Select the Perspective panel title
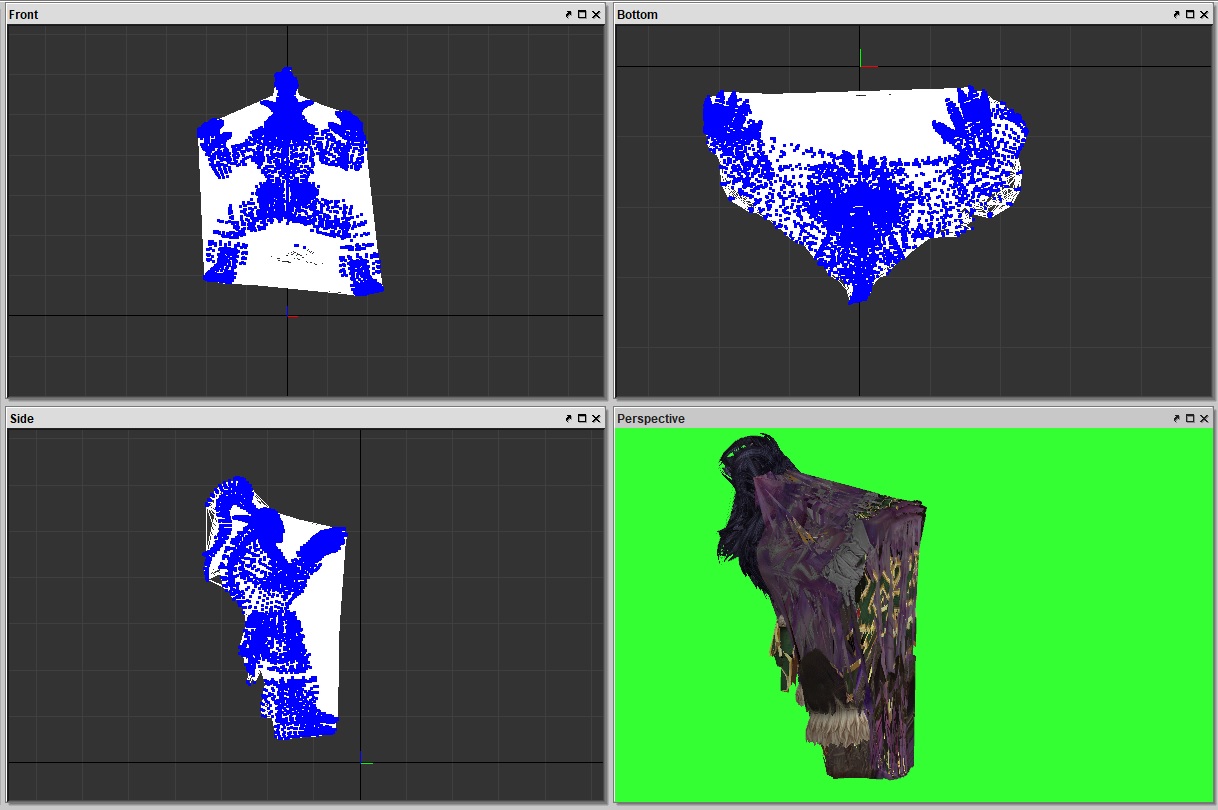 (651, 419)
